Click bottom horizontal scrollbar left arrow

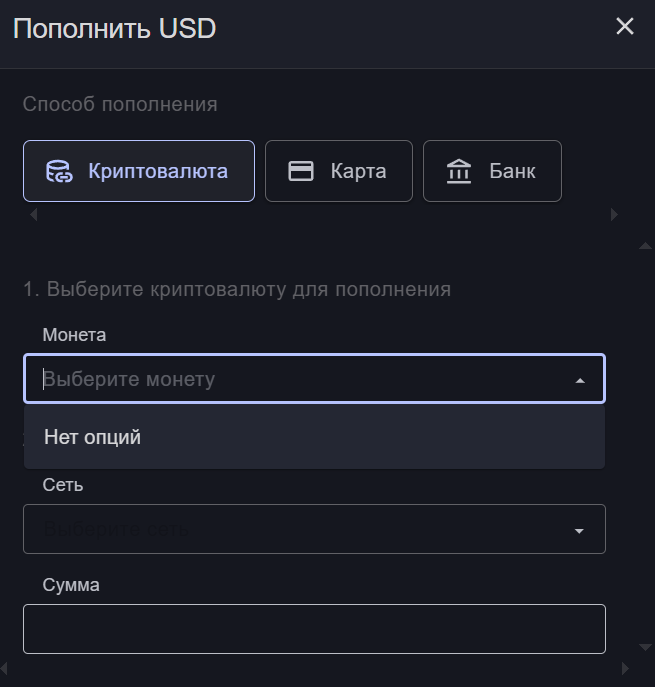click(x=5, y=668)
